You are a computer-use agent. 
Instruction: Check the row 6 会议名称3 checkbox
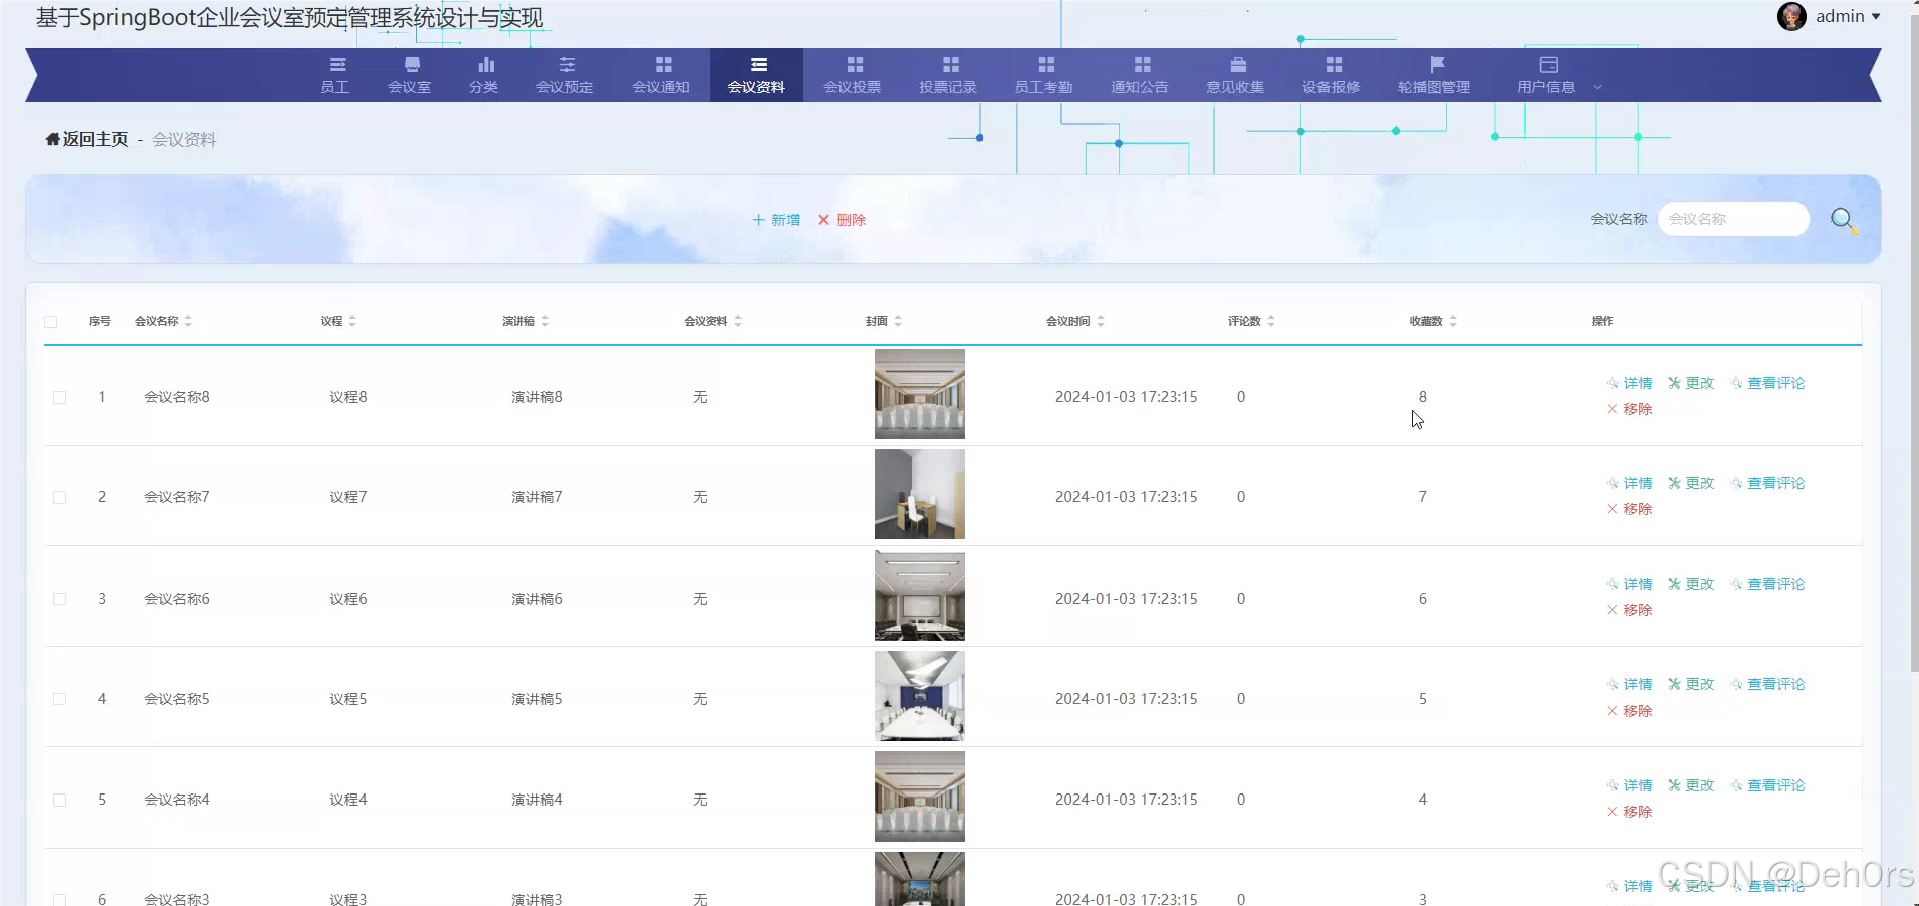[x=60, y=900]
